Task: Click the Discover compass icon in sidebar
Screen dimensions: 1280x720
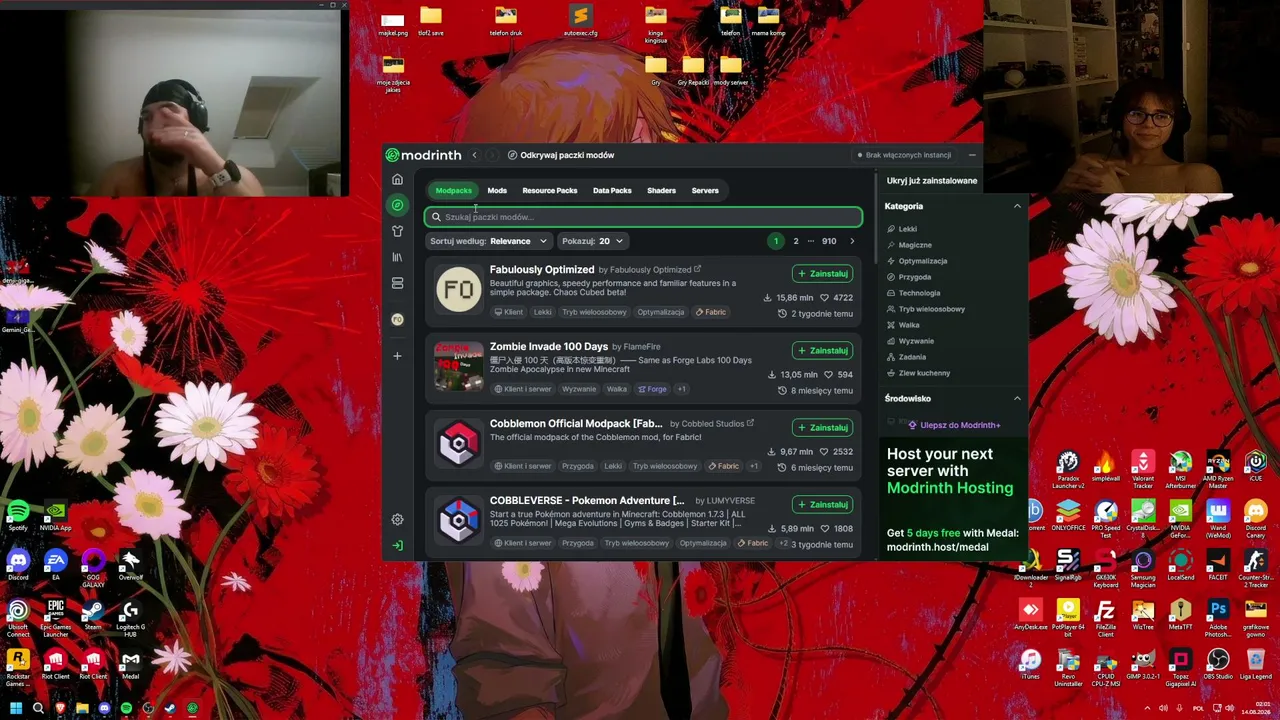Action: [397, 205]
